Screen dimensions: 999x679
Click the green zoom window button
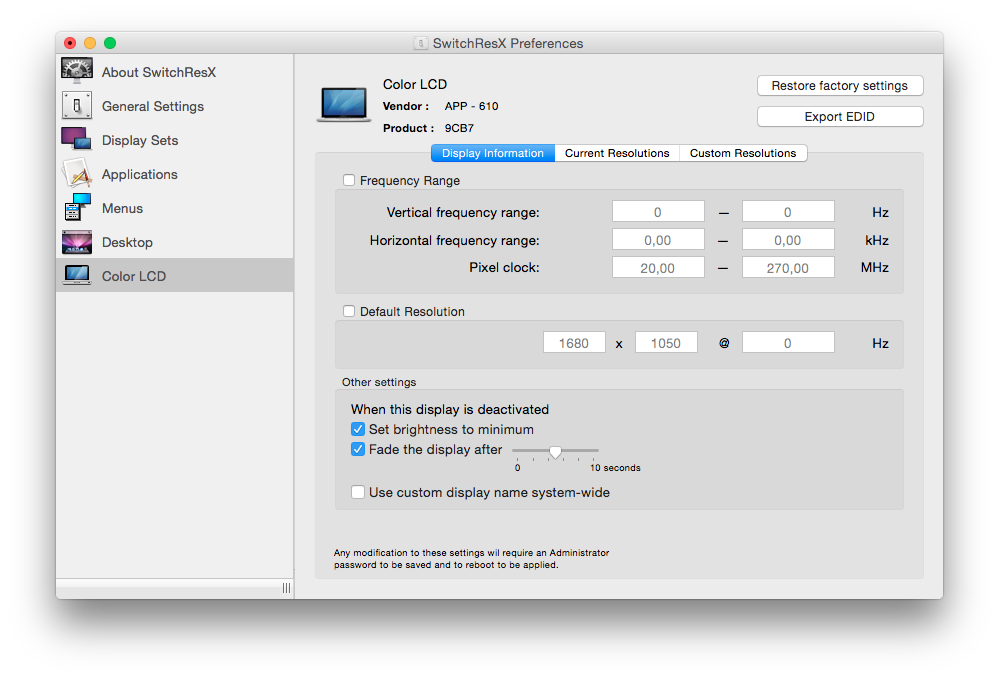click(x=110, y=43)
